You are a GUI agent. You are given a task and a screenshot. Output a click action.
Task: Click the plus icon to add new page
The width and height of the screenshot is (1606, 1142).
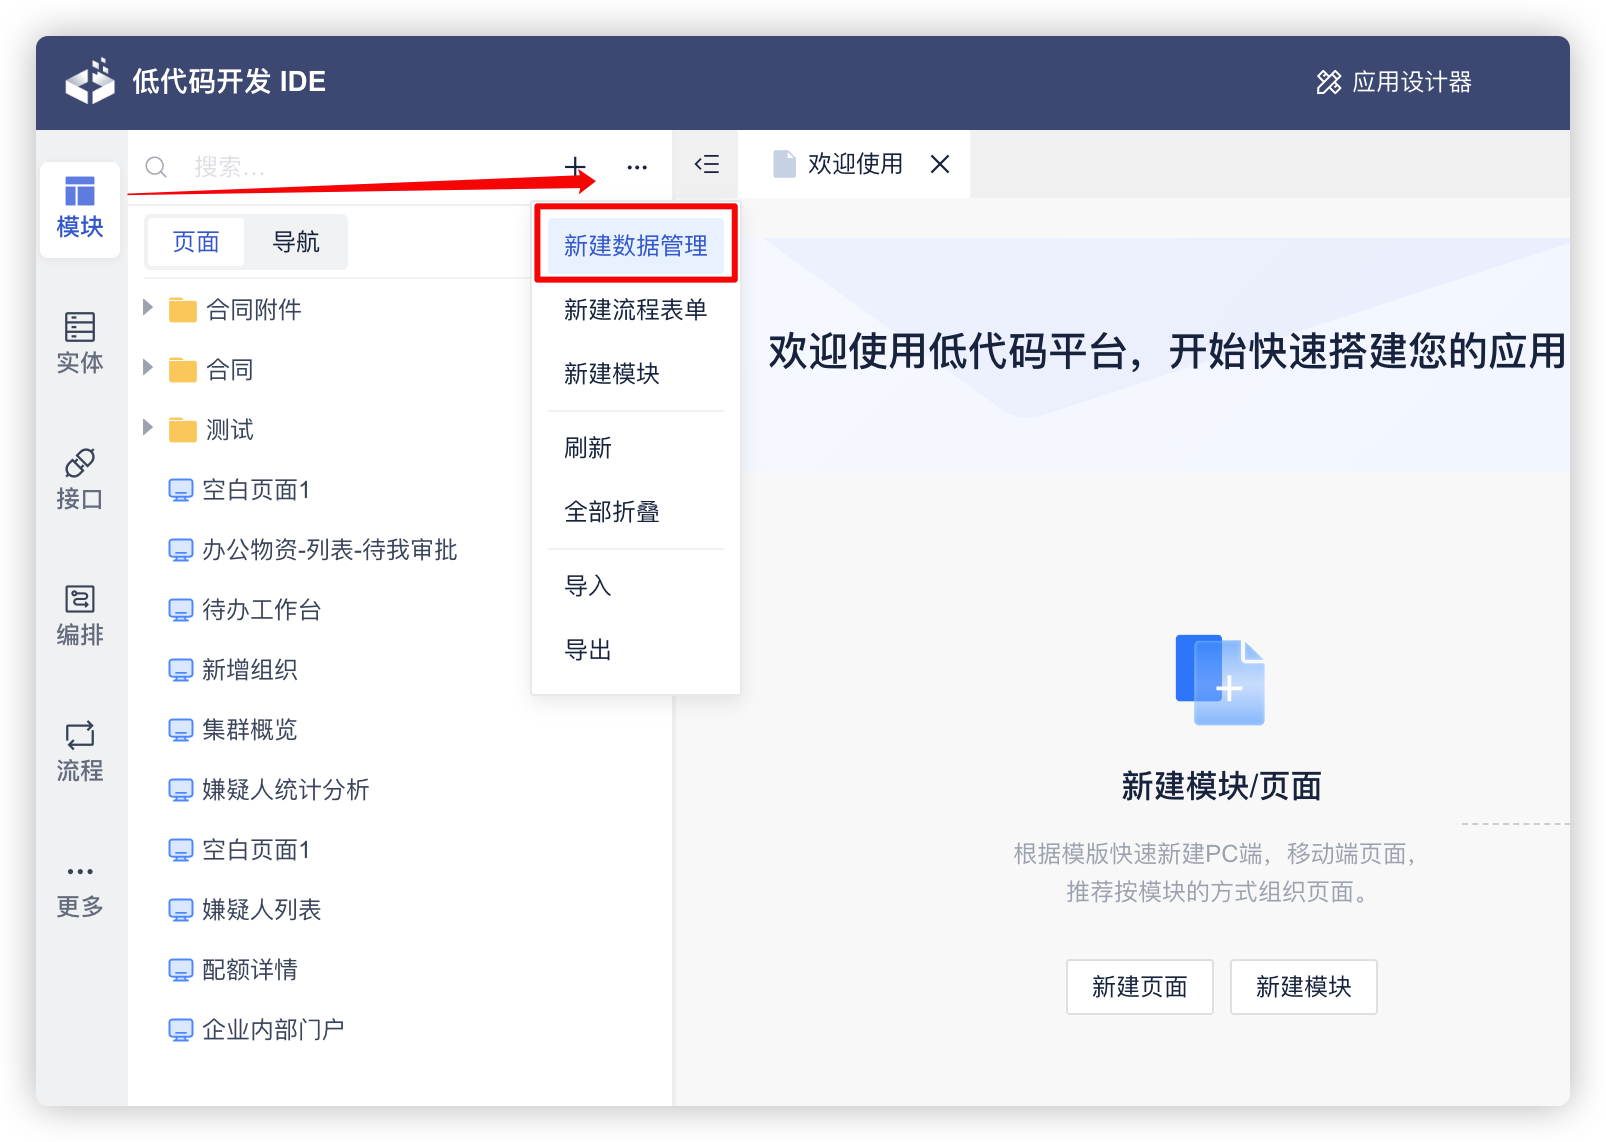click(575, 166)
